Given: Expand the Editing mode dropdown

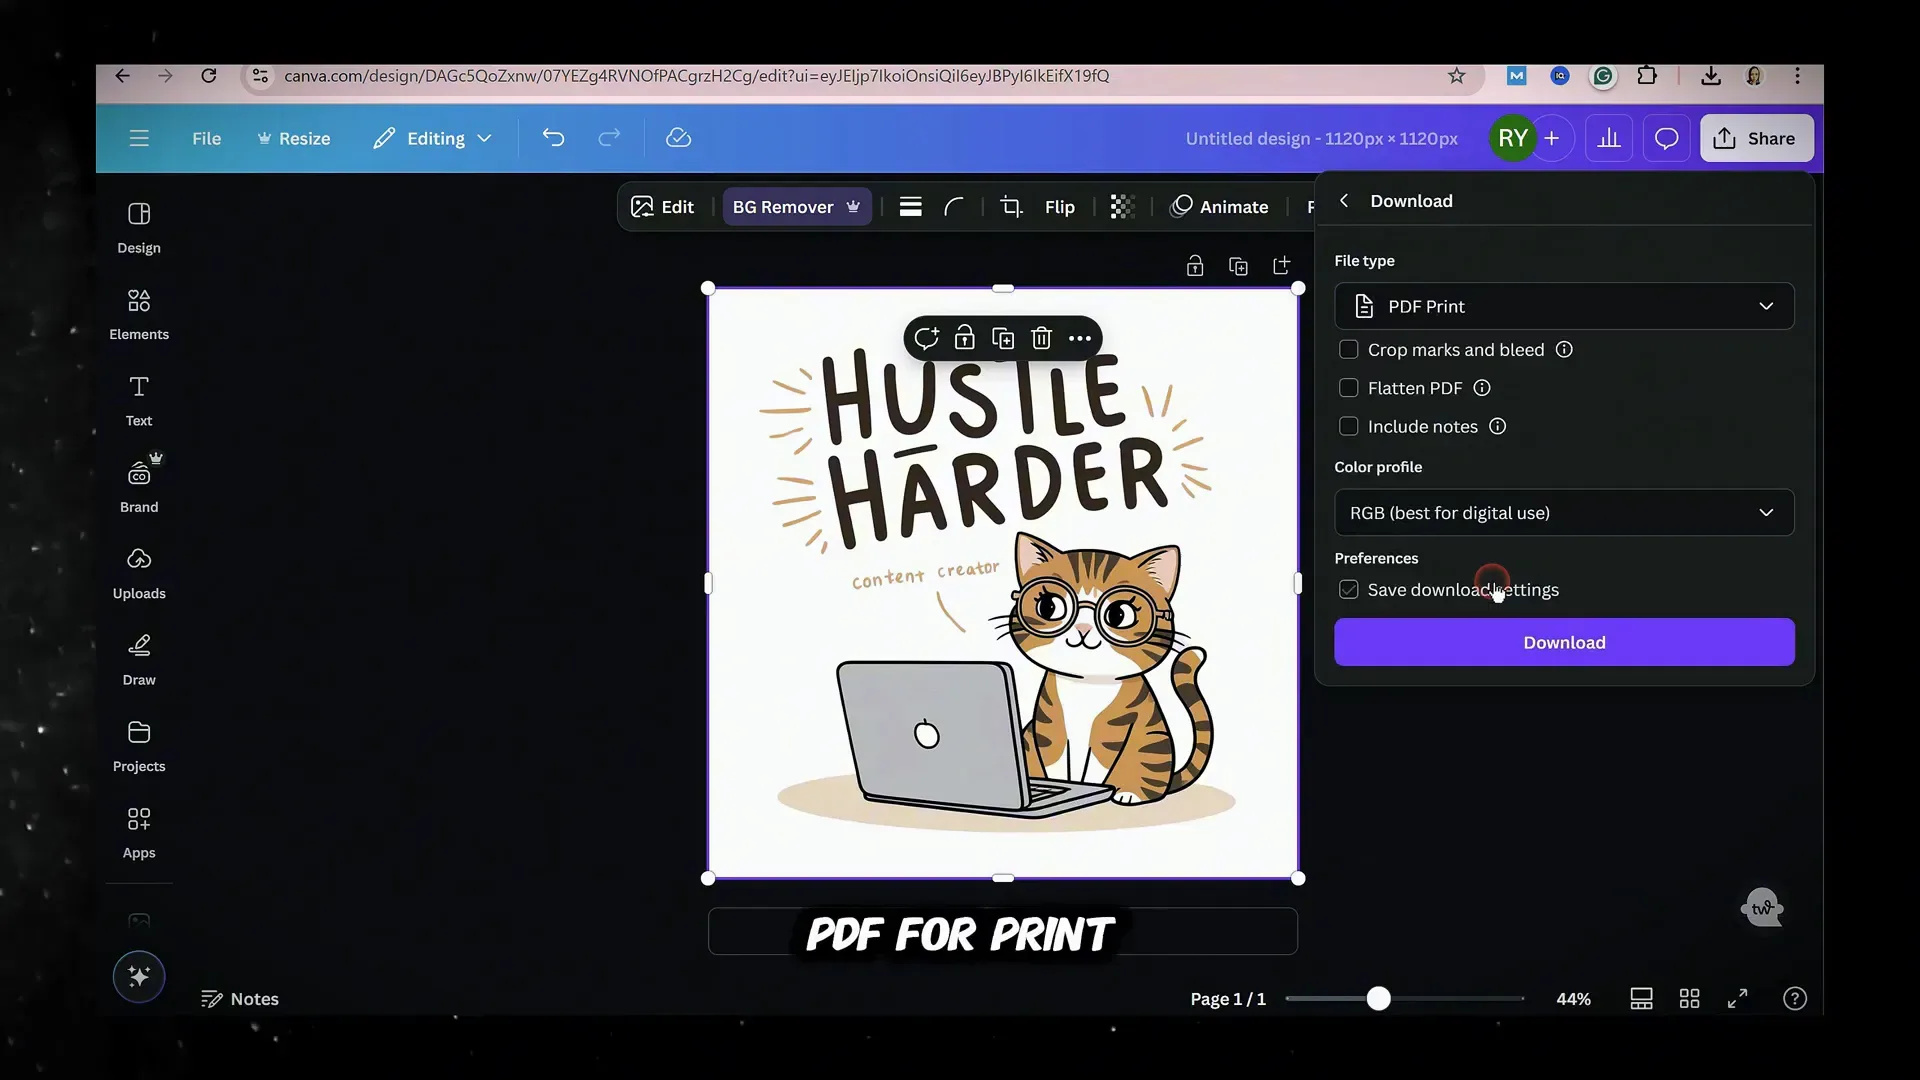Looking at the screenshot, I should pyautogui.click(x=432, y=138).
